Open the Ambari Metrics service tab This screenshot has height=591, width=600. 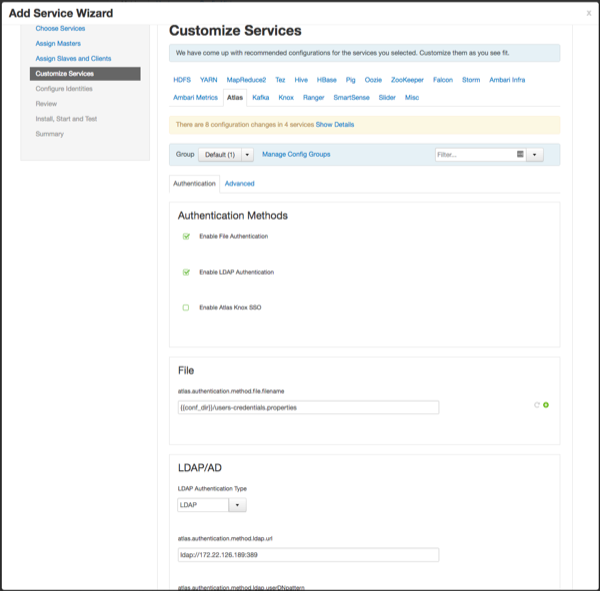[x=194, y=97]
